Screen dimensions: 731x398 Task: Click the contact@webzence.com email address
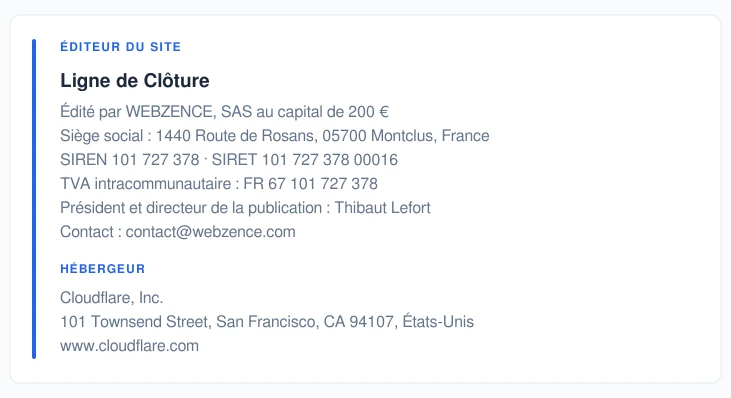point(210,232)
